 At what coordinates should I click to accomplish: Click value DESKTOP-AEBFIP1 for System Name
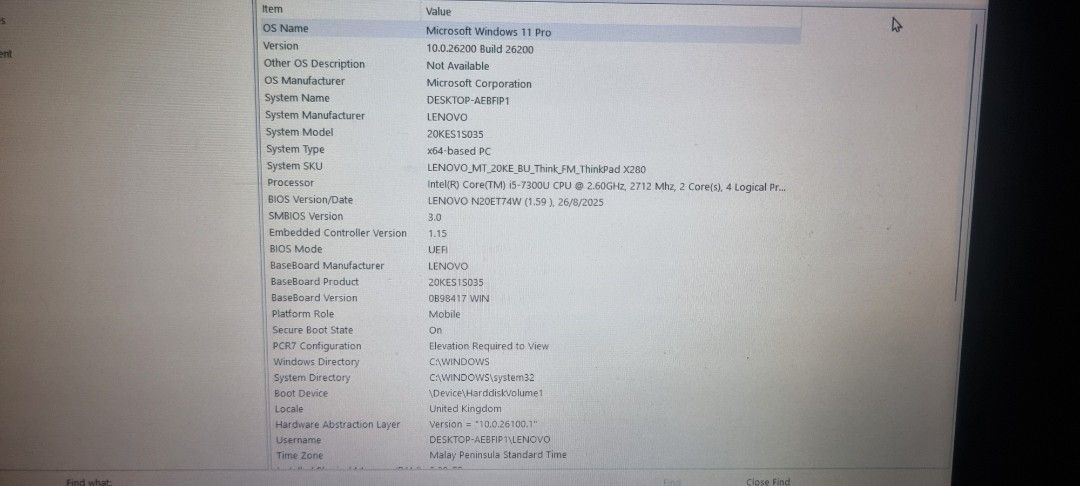pyautogui.click(x=468, y=101)
